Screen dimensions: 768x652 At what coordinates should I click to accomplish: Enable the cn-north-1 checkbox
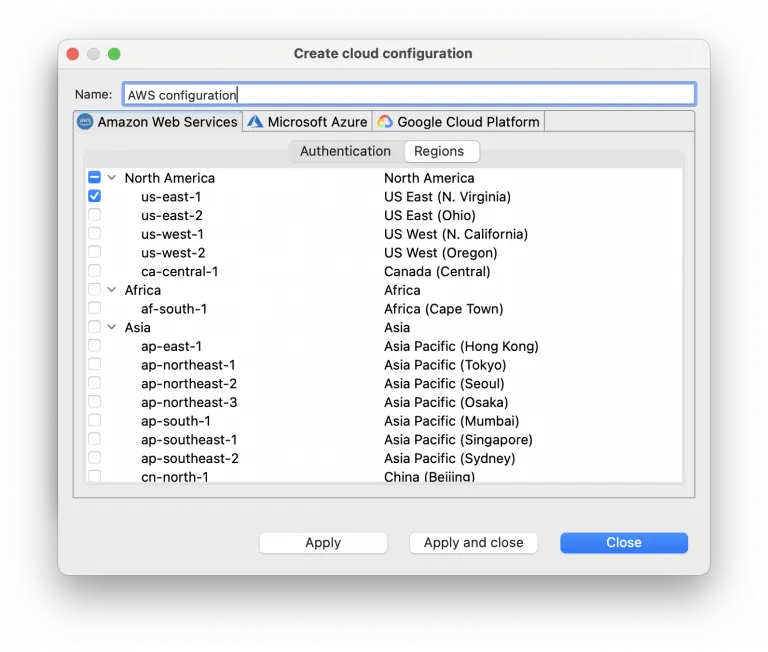pyautogui.click(x=95, y=476)
